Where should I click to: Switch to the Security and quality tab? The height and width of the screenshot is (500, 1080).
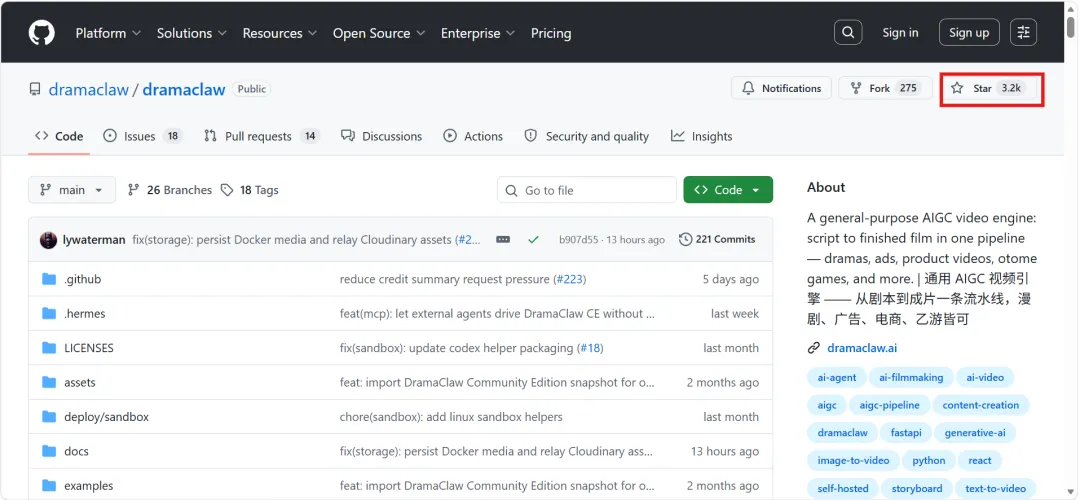point(587,136)
